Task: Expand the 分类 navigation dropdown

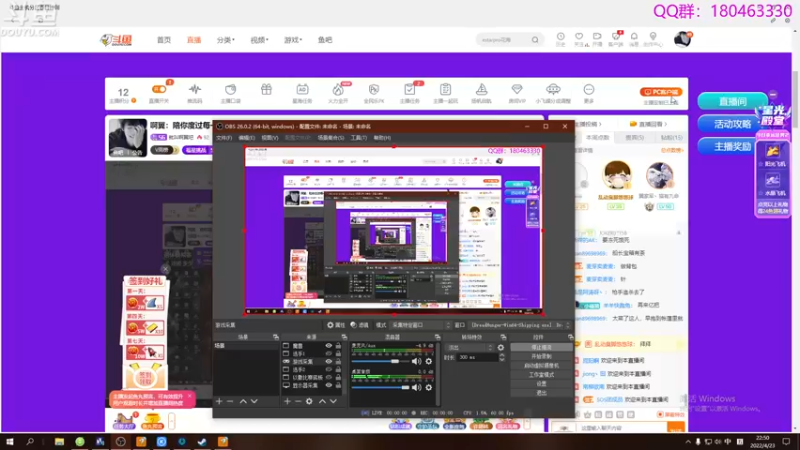Action: (x=226, y=40)
